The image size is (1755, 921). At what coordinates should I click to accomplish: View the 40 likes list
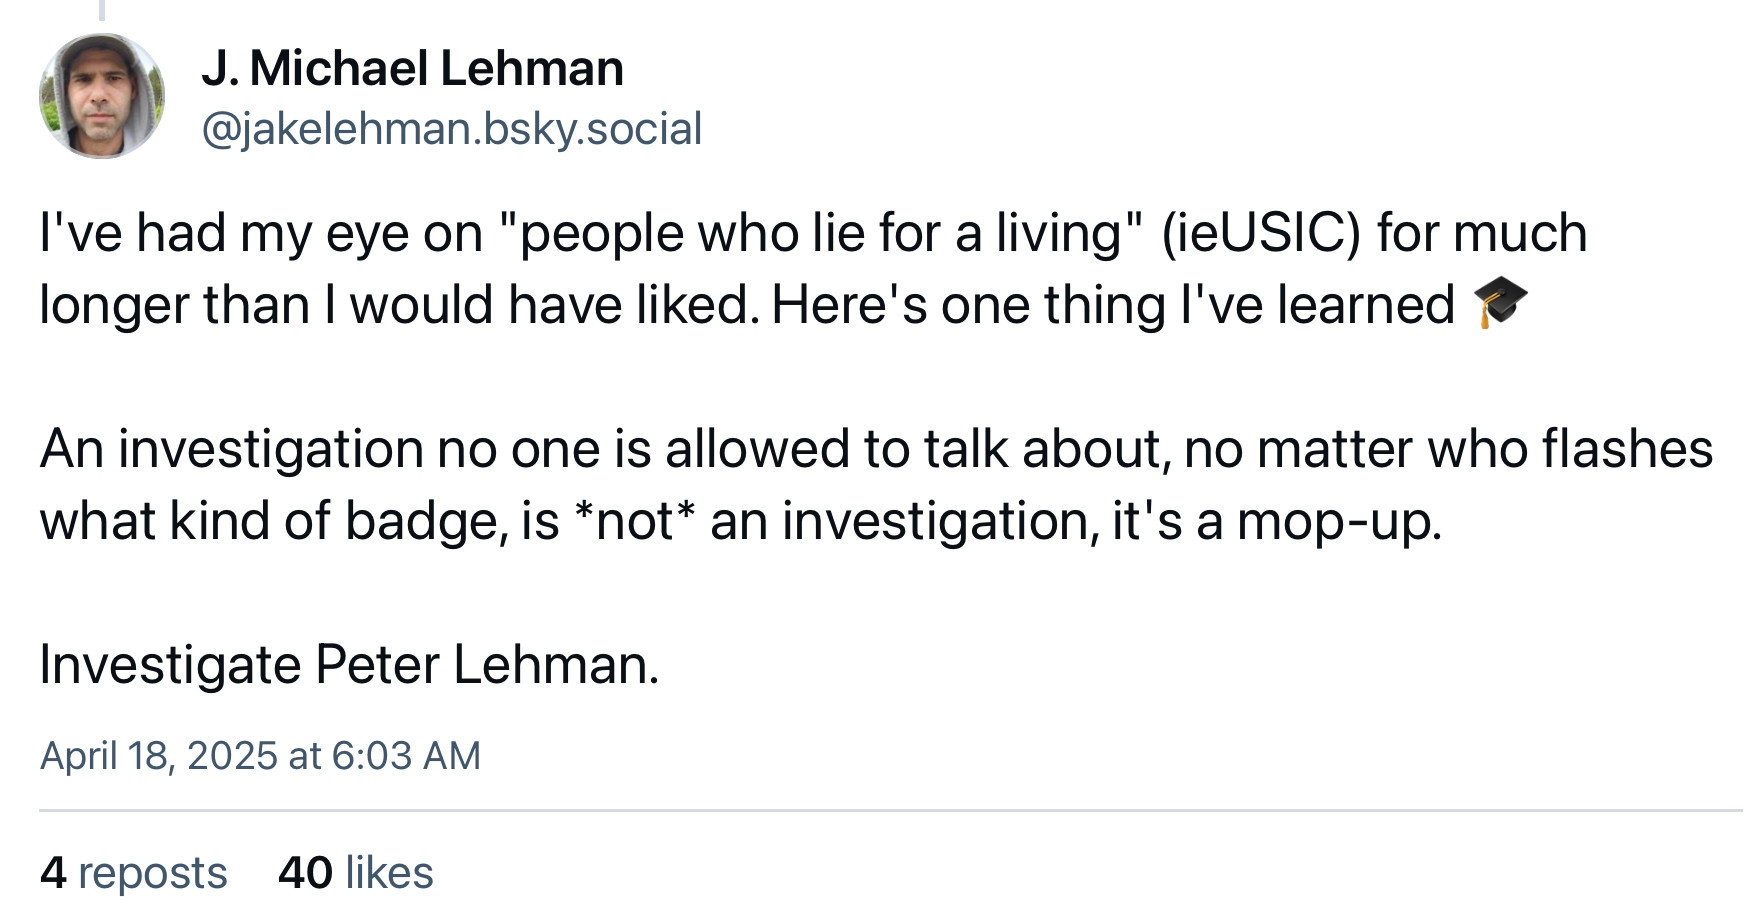pyautogui.click(x=356, y=873)
